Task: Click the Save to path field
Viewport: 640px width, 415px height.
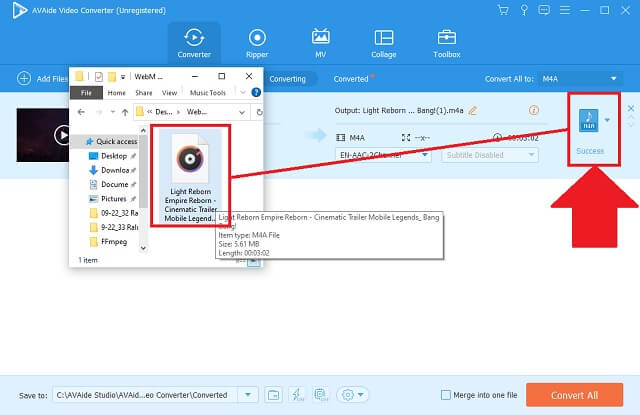Action: tap(145, 395)
